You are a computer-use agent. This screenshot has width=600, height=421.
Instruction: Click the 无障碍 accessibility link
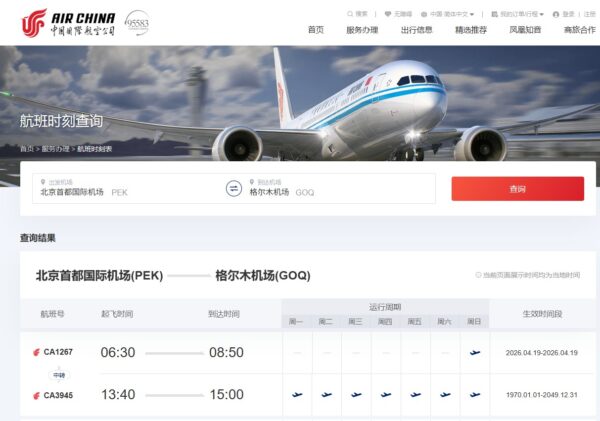pos(398,14)
